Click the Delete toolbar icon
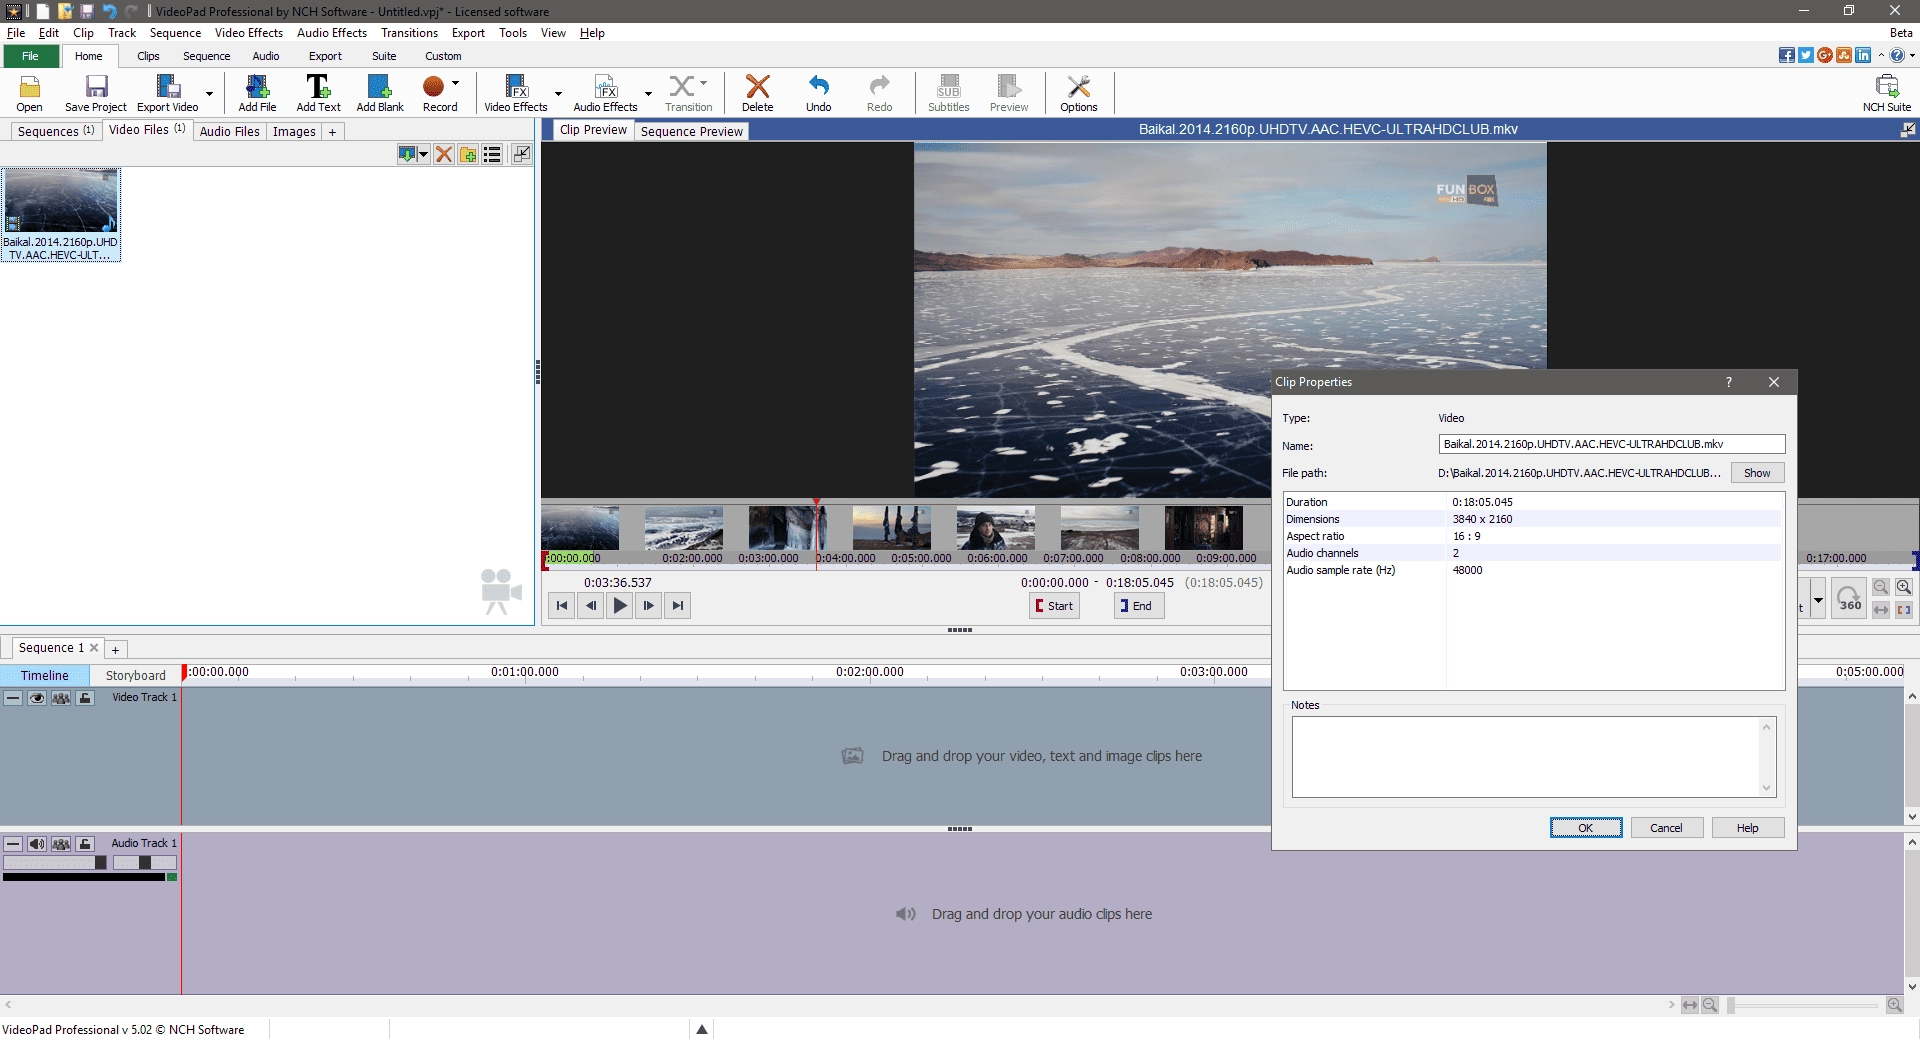The height and width of the screenshot is (1040, 1920). point(757,93)
